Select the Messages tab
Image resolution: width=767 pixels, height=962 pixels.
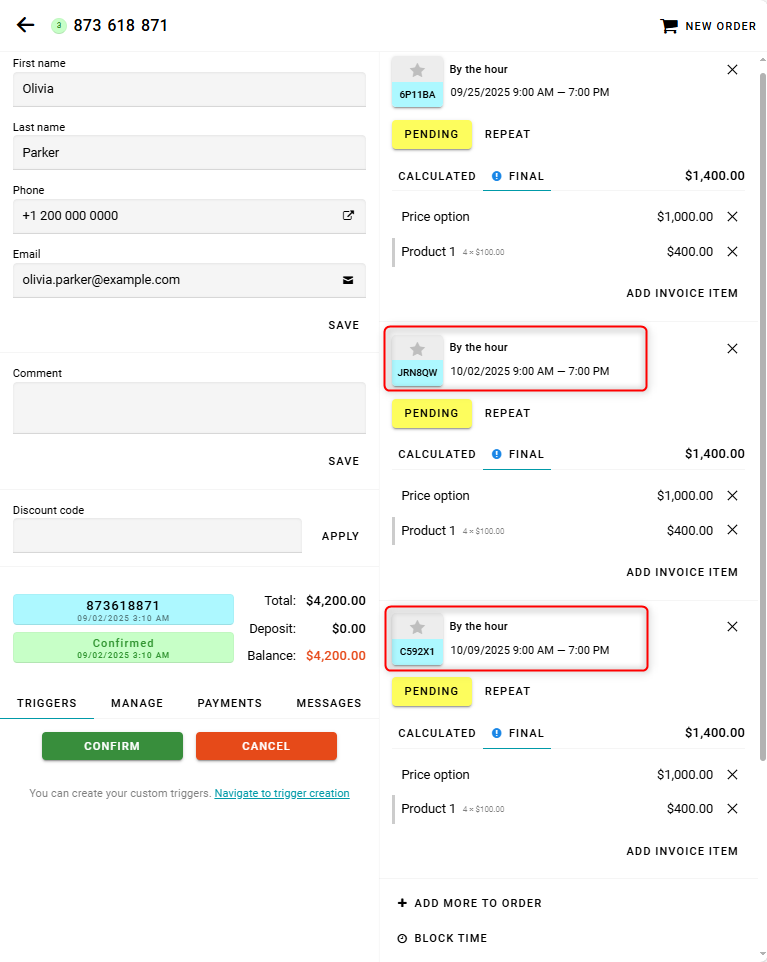coord(328,703)
